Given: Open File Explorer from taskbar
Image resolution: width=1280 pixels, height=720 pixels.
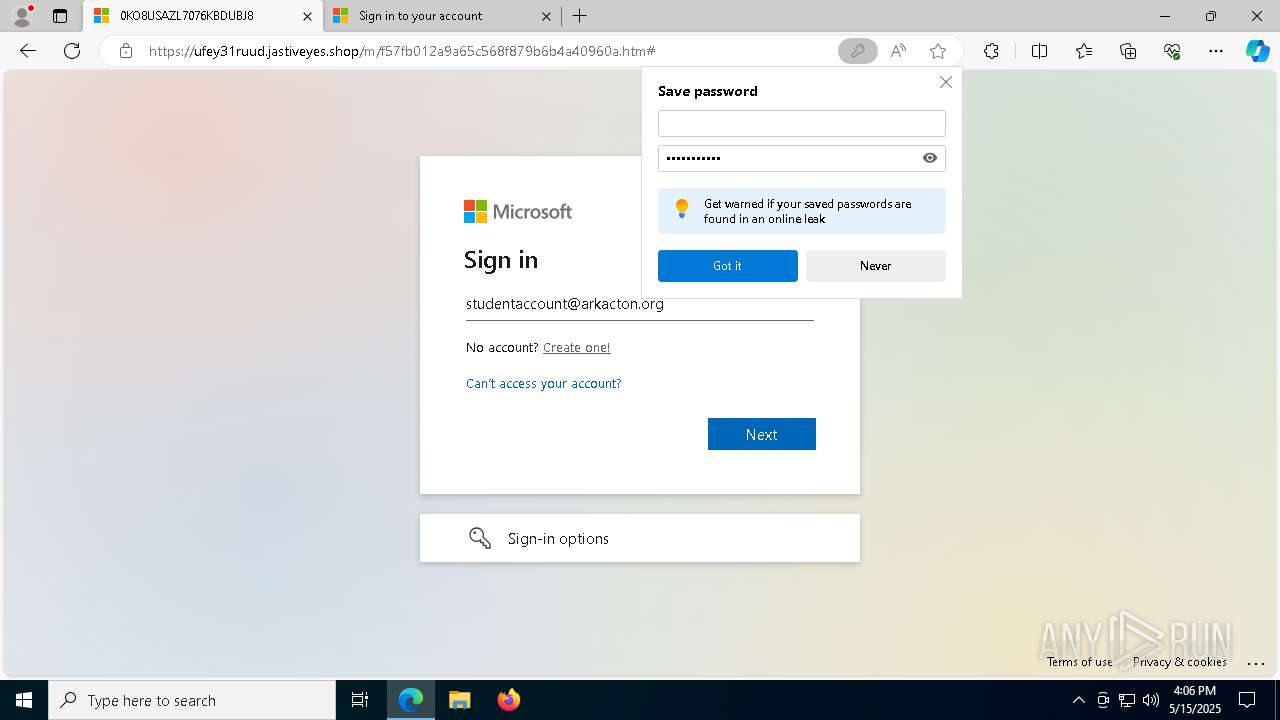Looking at the screenshot, I should [459, 700].
